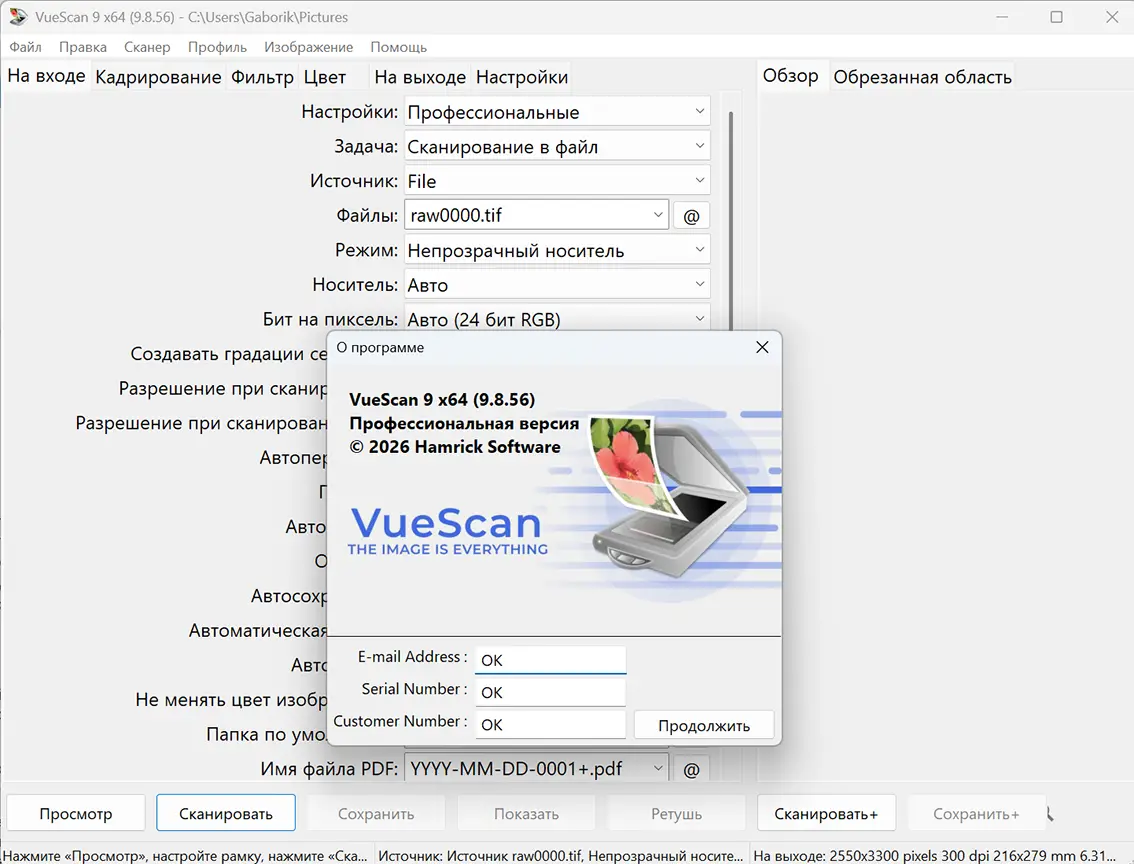1134x864 pixels.
Task: Switch to the На входе tab
Action: (x=46, y=76)
